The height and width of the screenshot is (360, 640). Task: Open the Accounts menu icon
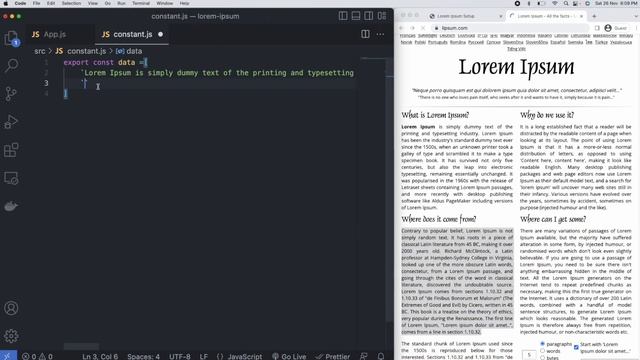pos(11,308)
